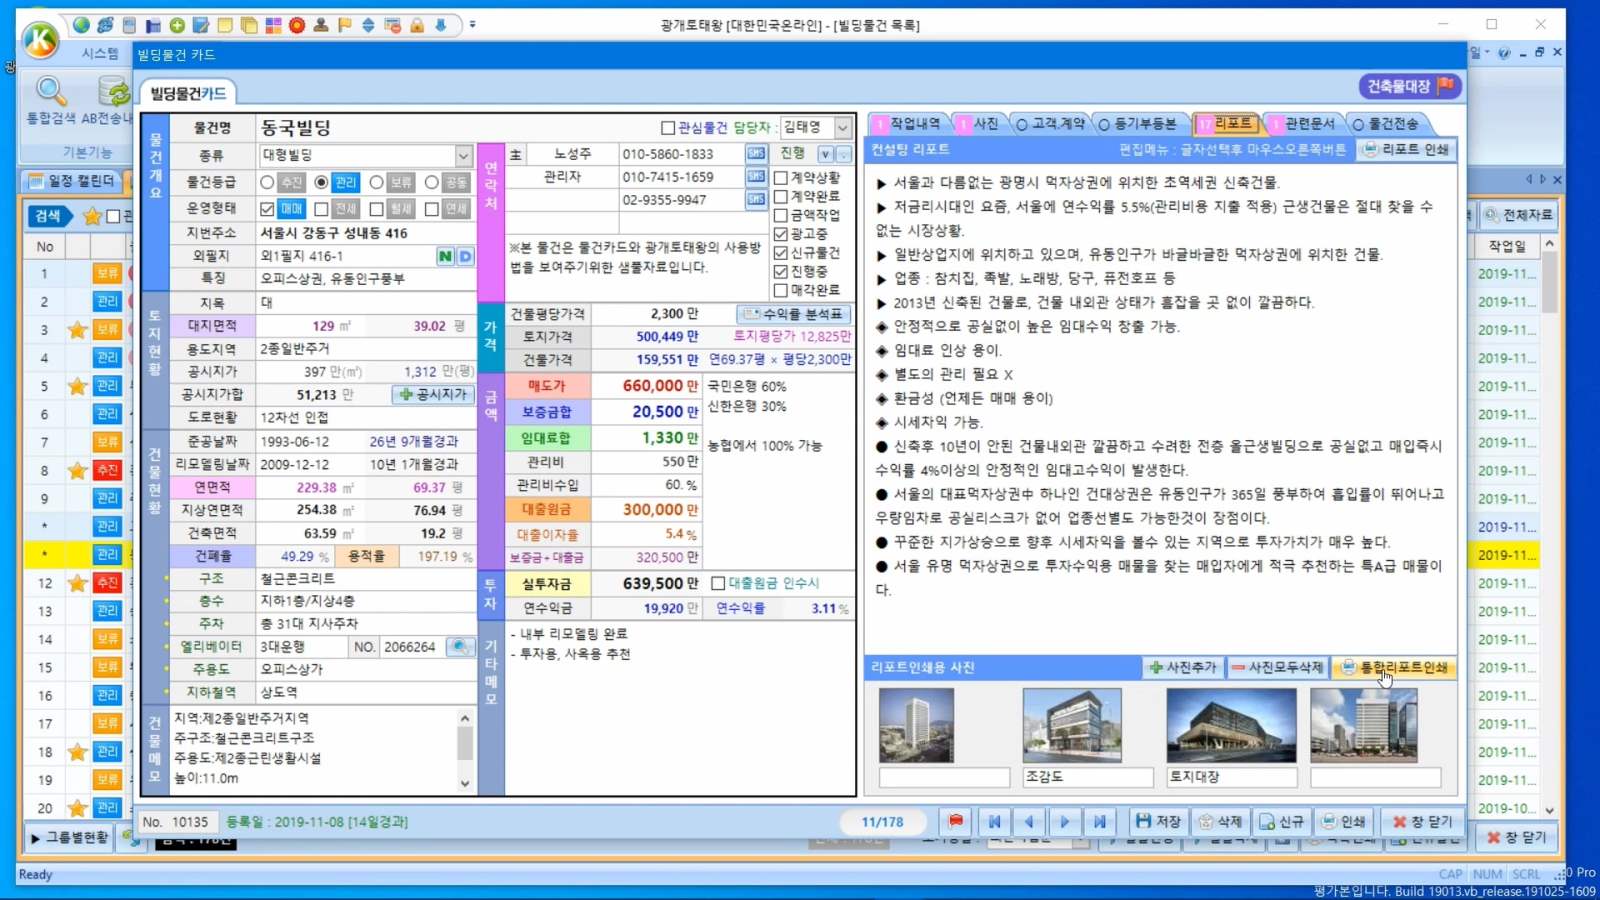Enable the 대출원금 인수시 checkbox
This screenshot has width=1600, height=900.
point(718,583)
